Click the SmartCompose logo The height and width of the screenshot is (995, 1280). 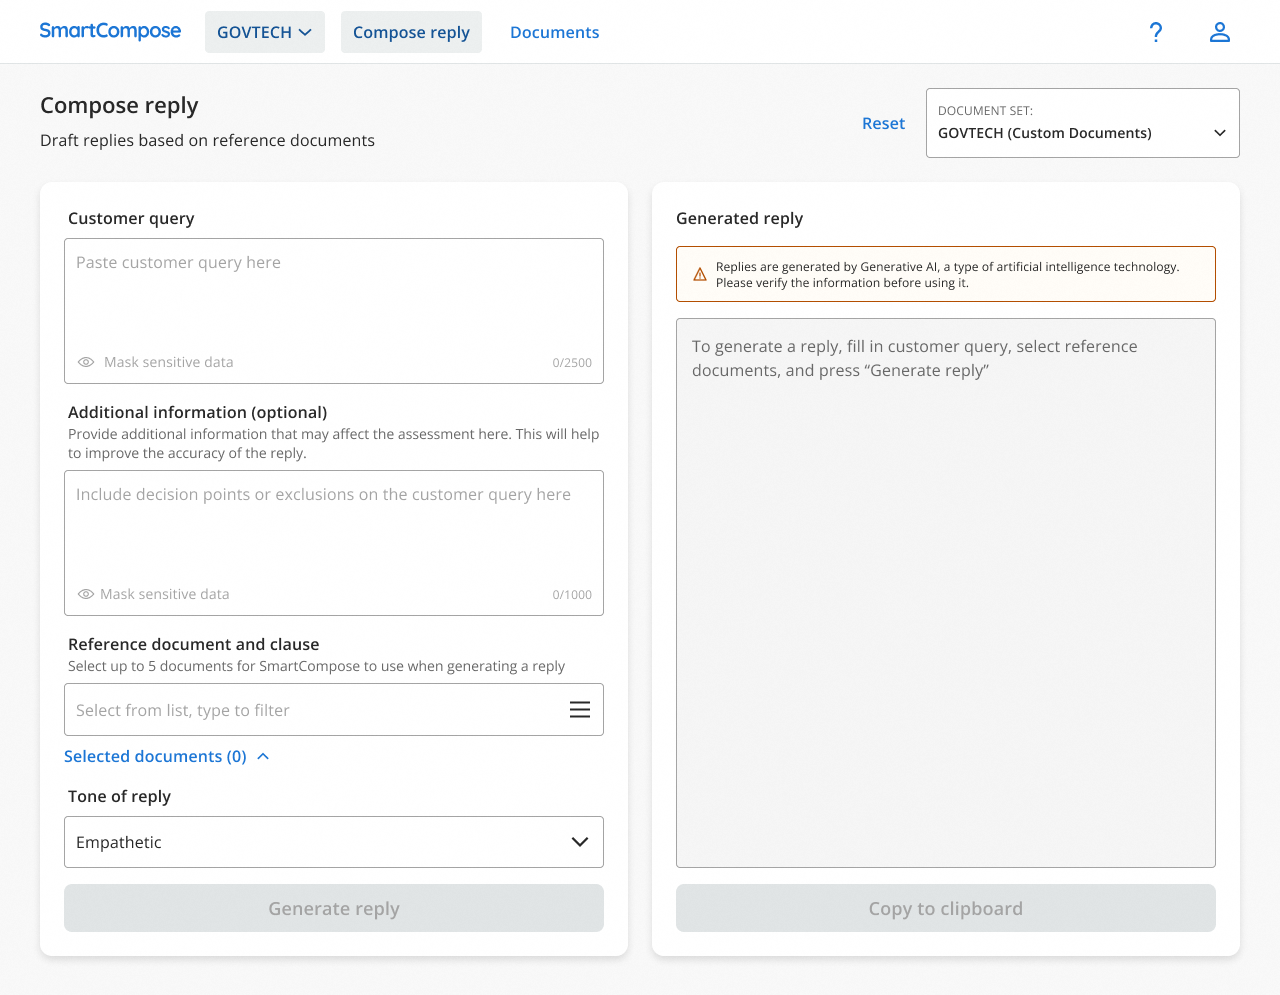[x=110, y=31]
